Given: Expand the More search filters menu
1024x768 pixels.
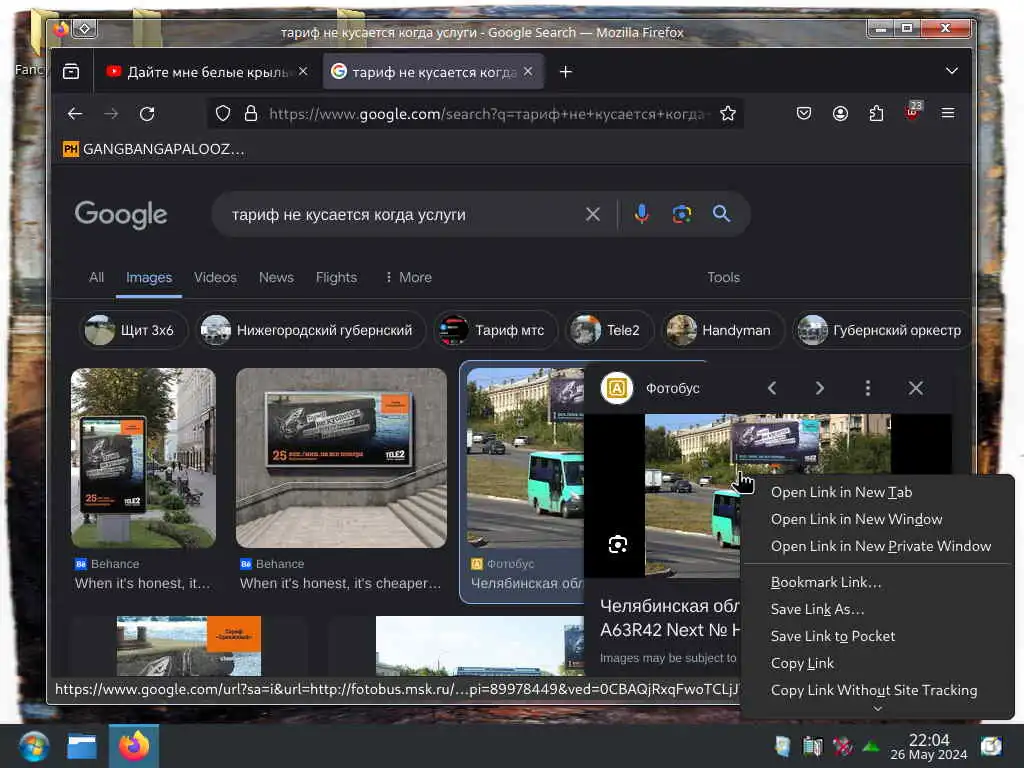Looking at the screenshot, I should 409,278.
